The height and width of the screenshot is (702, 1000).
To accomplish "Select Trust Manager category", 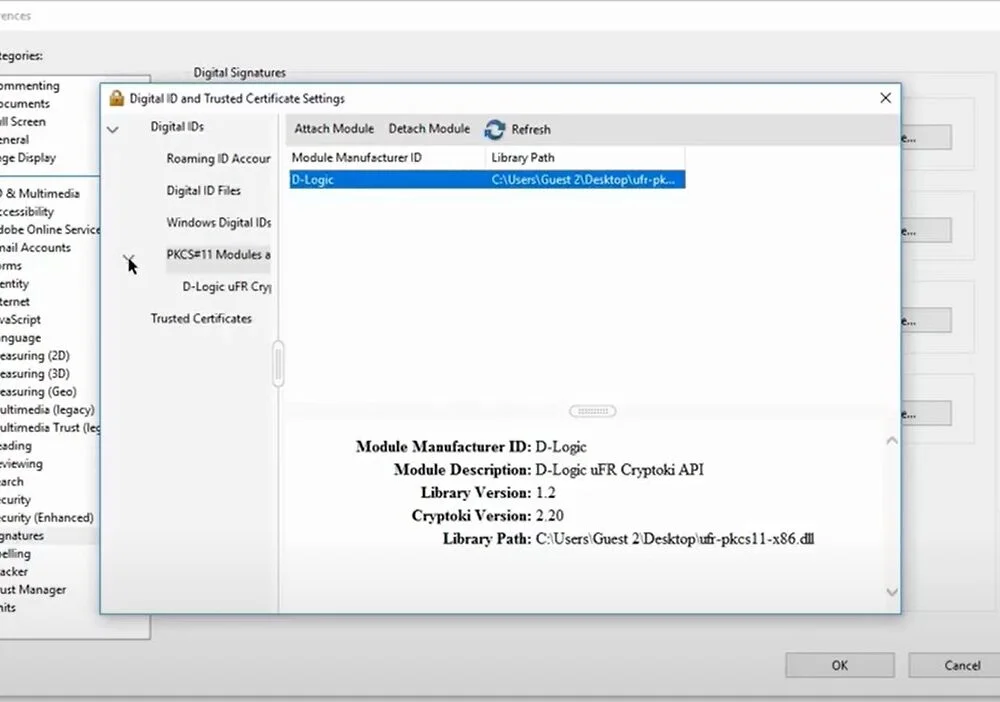I will (33, 590).
